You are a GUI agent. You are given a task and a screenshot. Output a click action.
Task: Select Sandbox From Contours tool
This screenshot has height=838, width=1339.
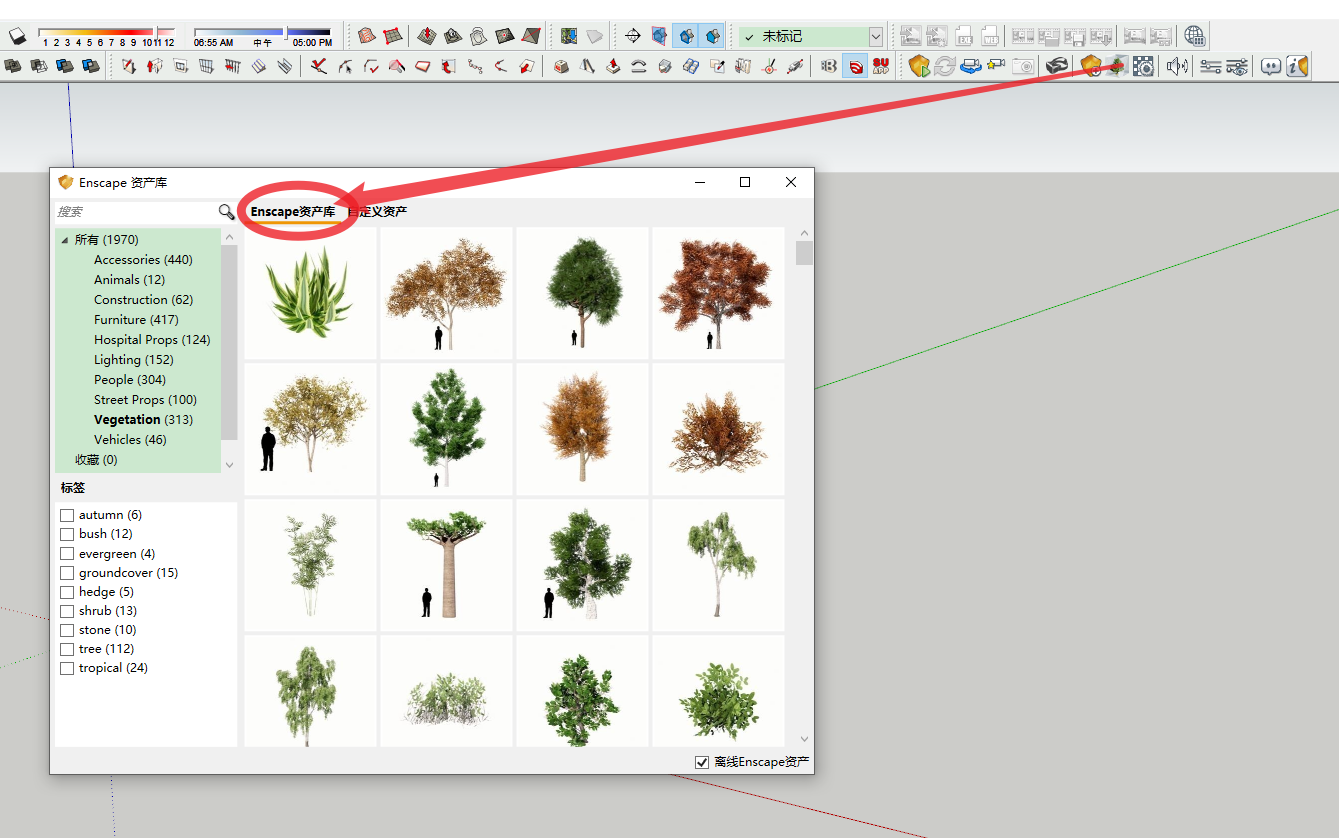[367, 36]
